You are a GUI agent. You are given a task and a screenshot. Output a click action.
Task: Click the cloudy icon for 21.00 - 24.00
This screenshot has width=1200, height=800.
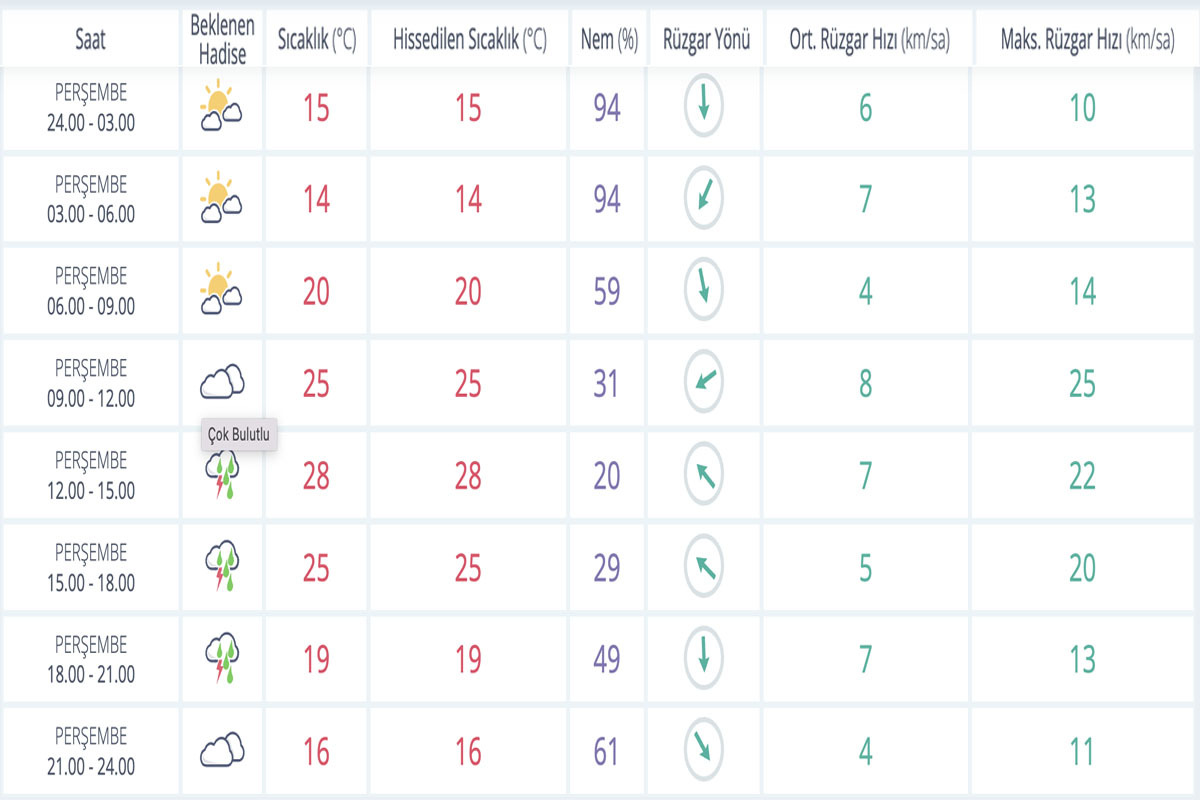tap(222, 751)
